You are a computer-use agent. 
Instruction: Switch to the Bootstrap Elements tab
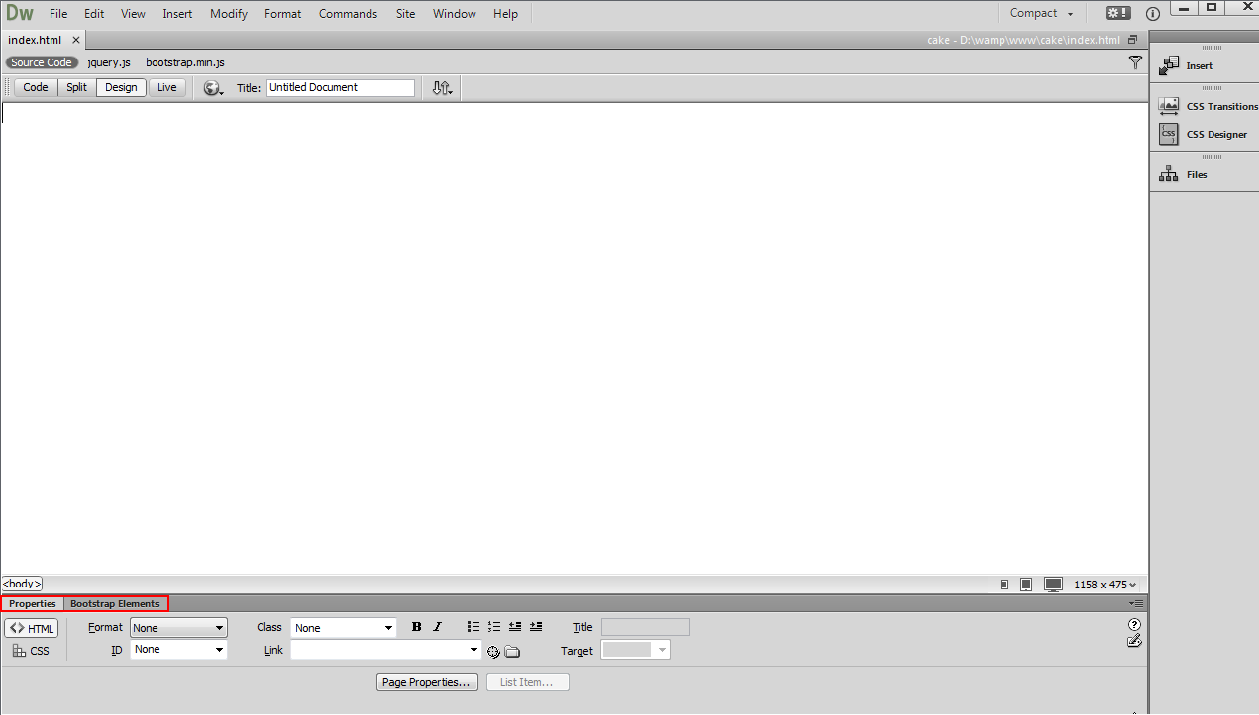(x=115, y=604)
